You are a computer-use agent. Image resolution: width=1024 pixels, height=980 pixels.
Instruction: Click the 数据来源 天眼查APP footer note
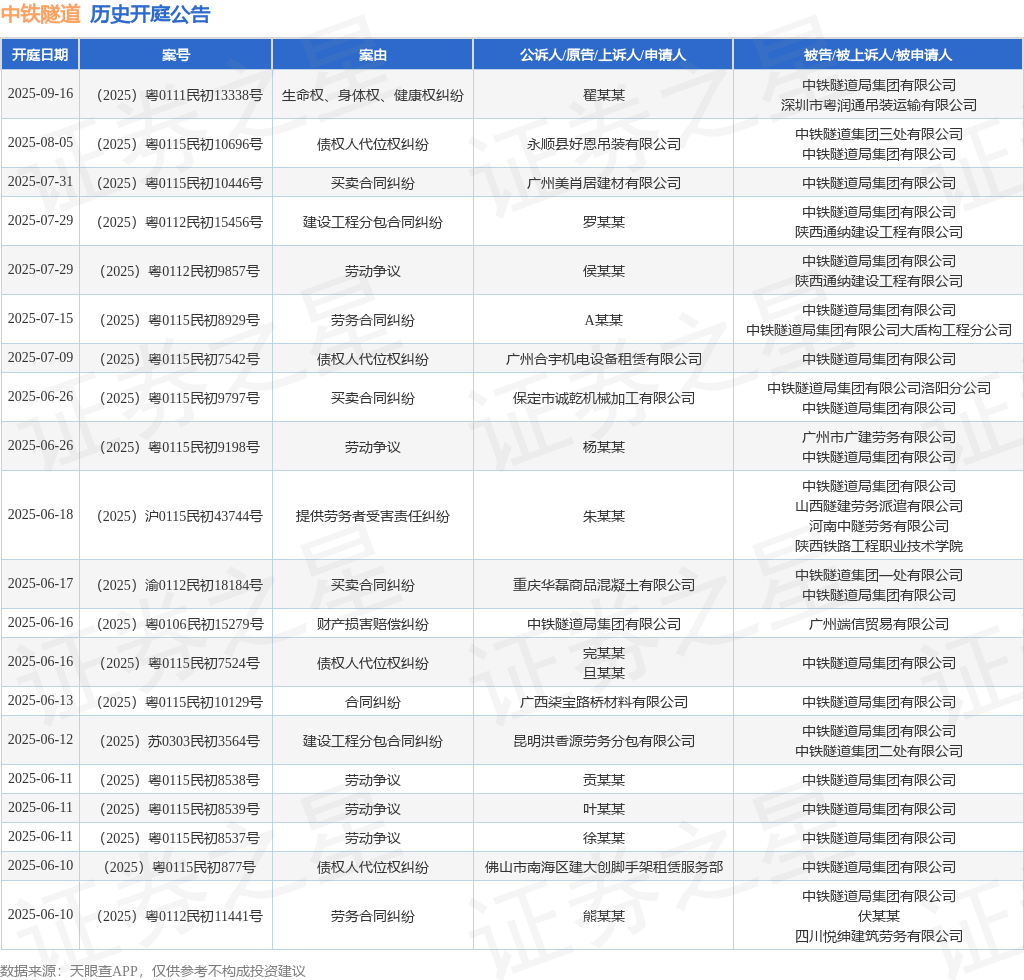[153, 971]
